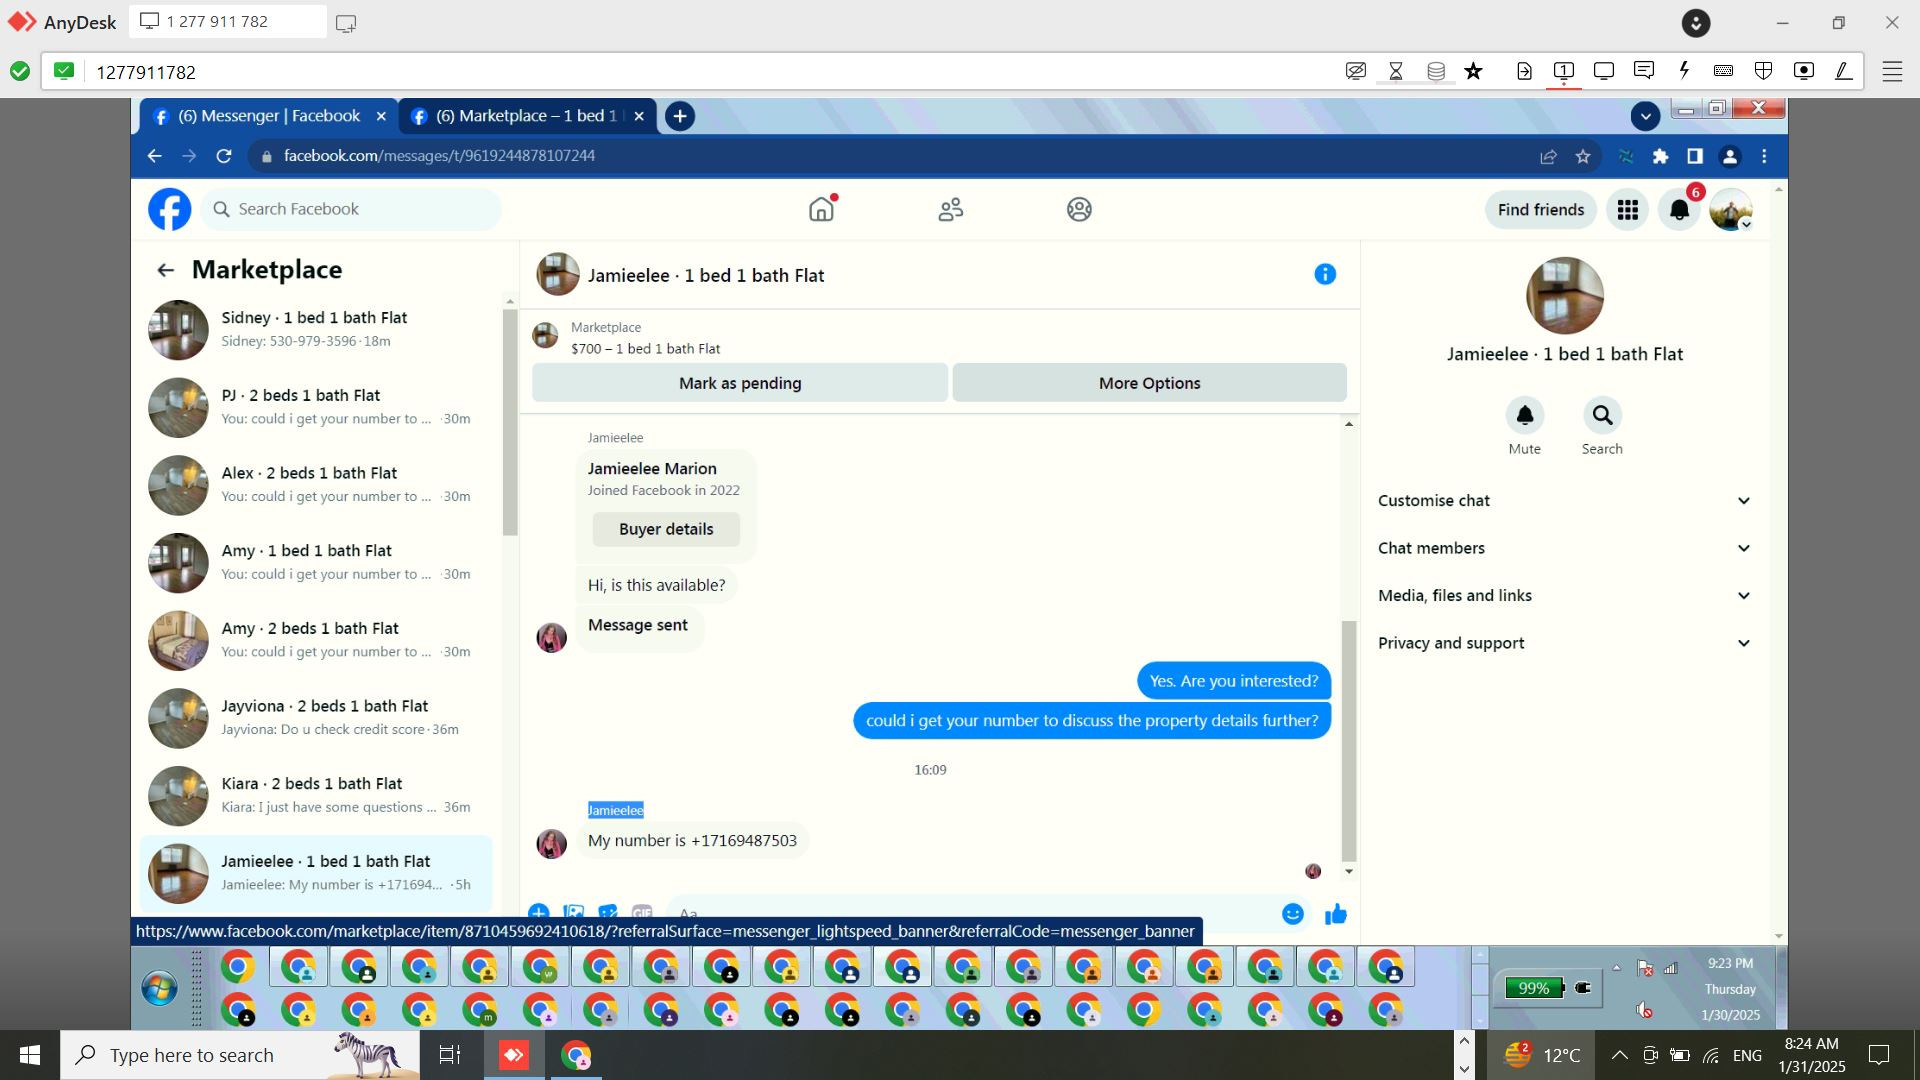Click the Mark as pending button

click(x=740, y=383)
